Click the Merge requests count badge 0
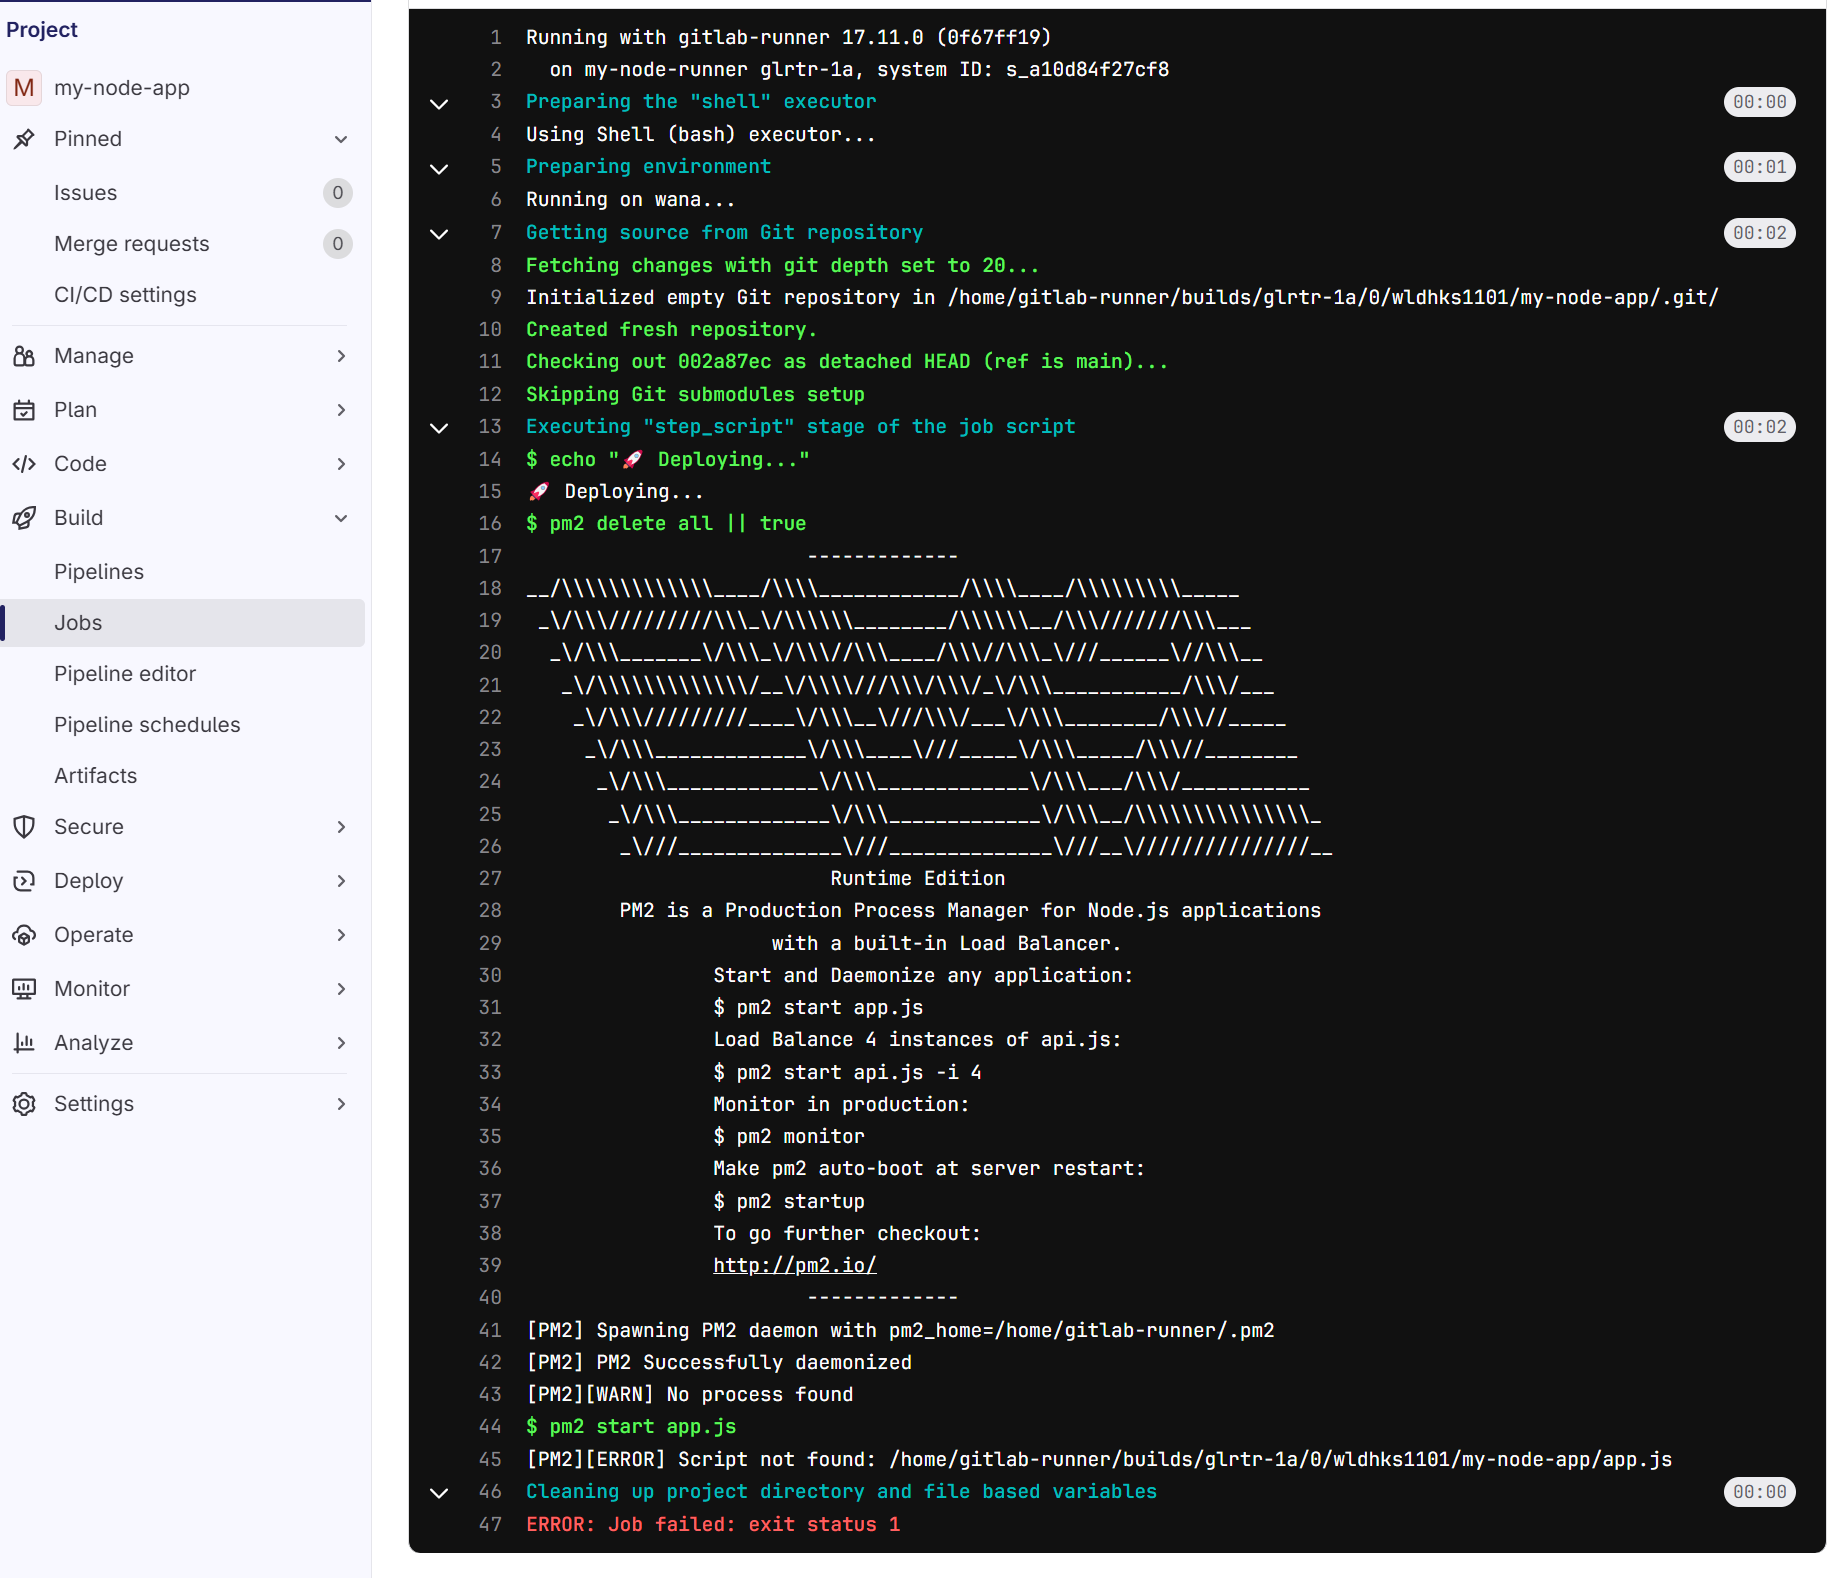This screenshot has width=1842, height=1578. pyautogui.click(x=338, y=244)
